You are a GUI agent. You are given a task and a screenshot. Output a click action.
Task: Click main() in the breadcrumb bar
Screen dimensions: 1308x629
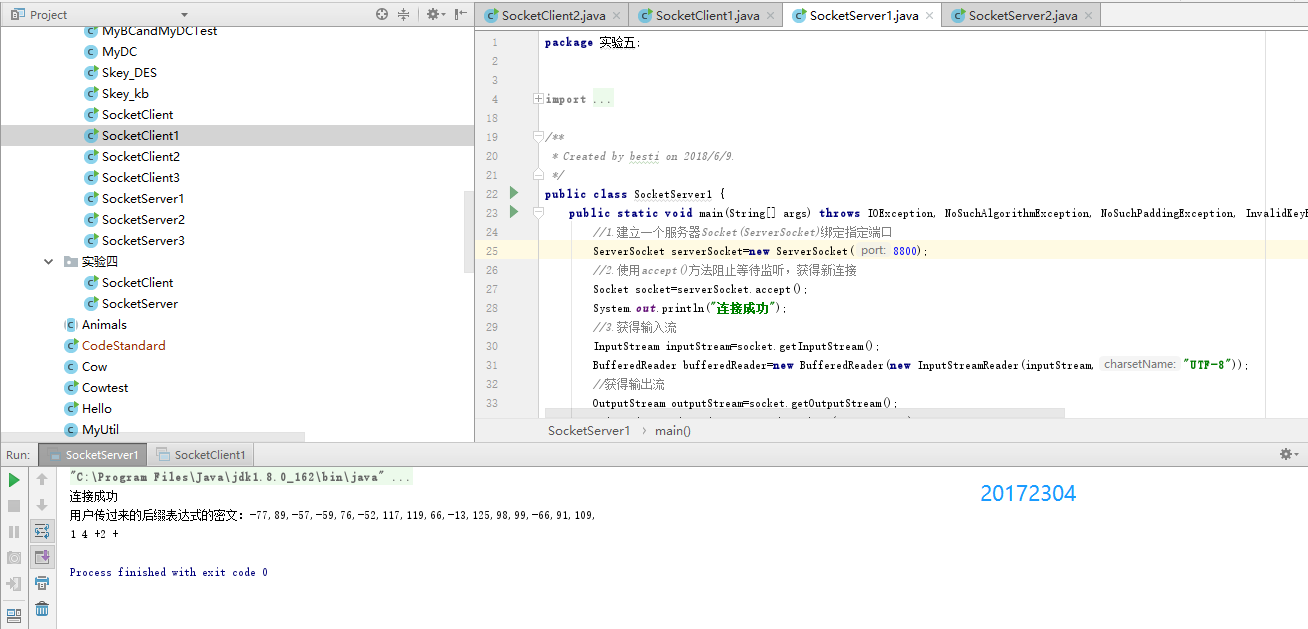(x=673, y=430)
